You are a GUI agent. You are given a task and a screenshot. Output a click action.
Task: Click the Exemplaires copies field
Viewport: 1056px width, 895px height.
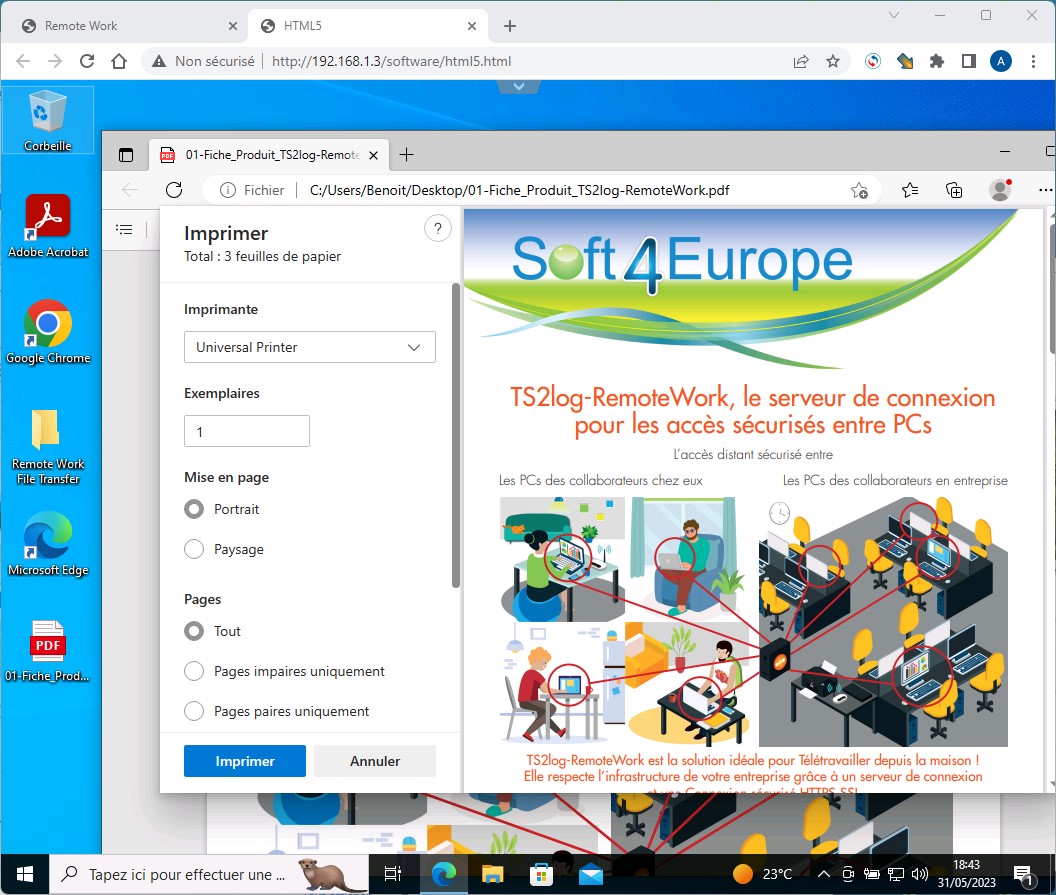coord(246,431)
